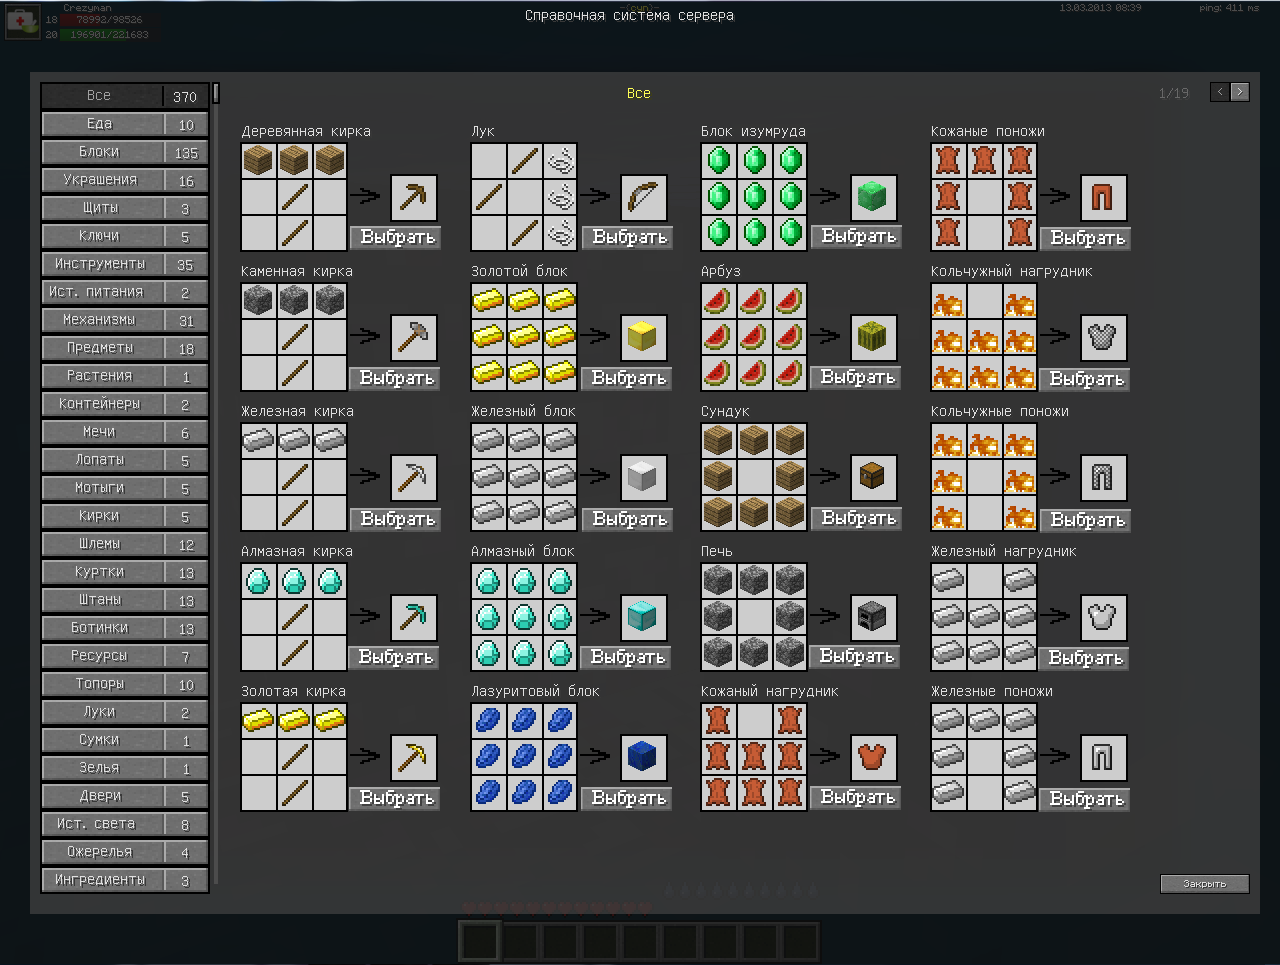This screenshot has height=965, width=1280.
Task: Switch to the Механизмы category
Action: (x=100, y=320)
